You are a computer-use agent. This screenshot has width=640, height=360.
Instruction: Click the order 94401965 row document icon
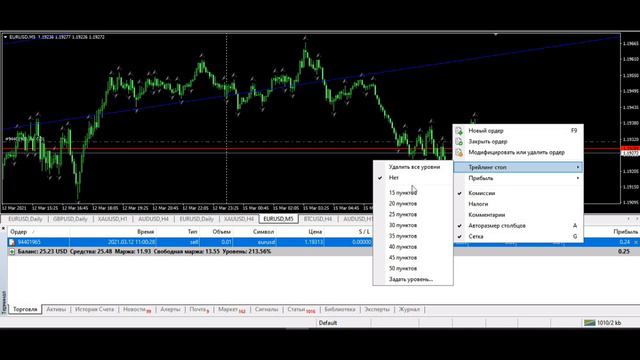coord(12,242)
